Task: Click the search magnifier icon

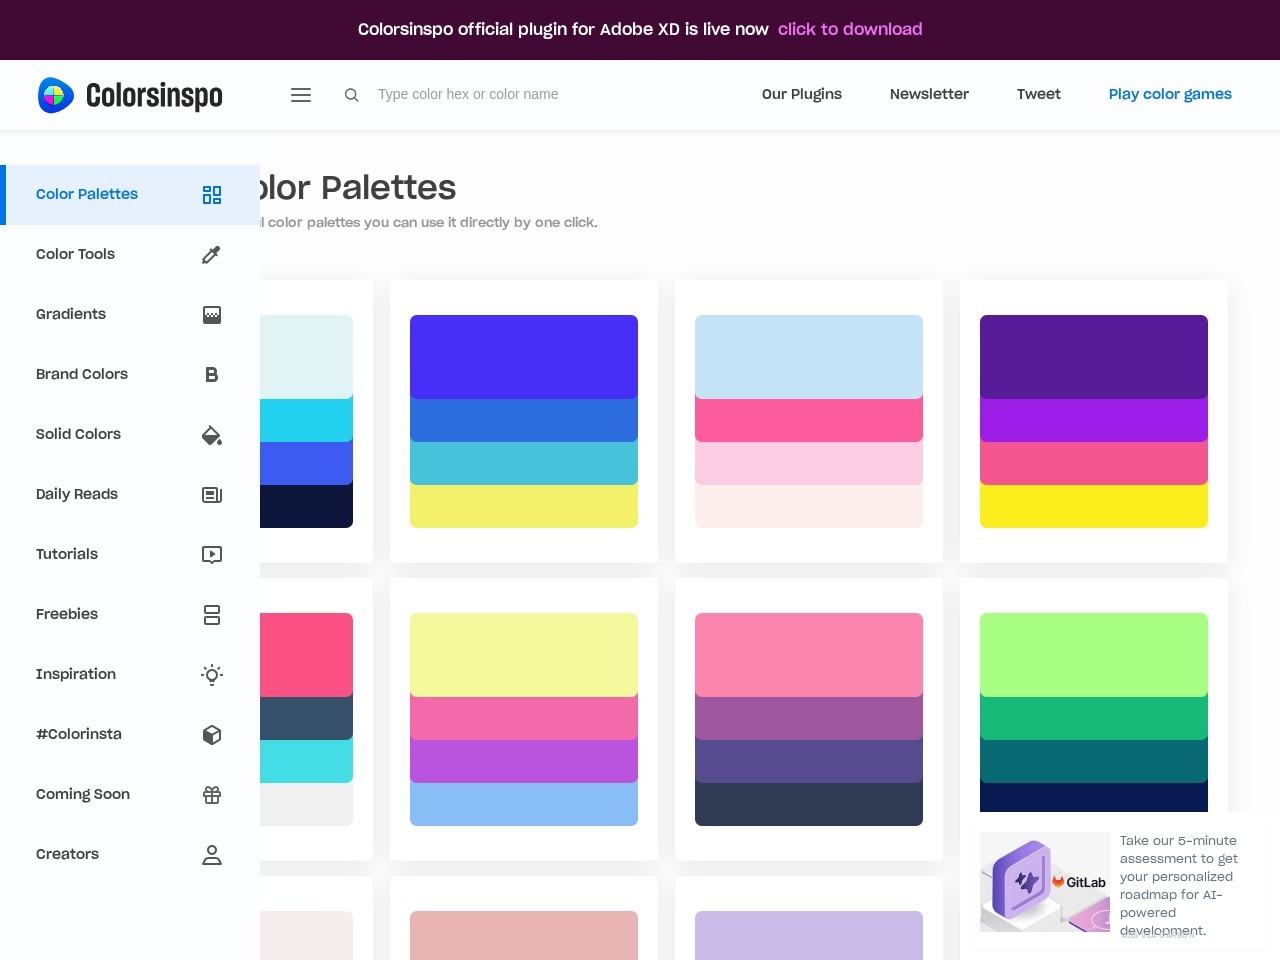Action: [x=352, y=95]
